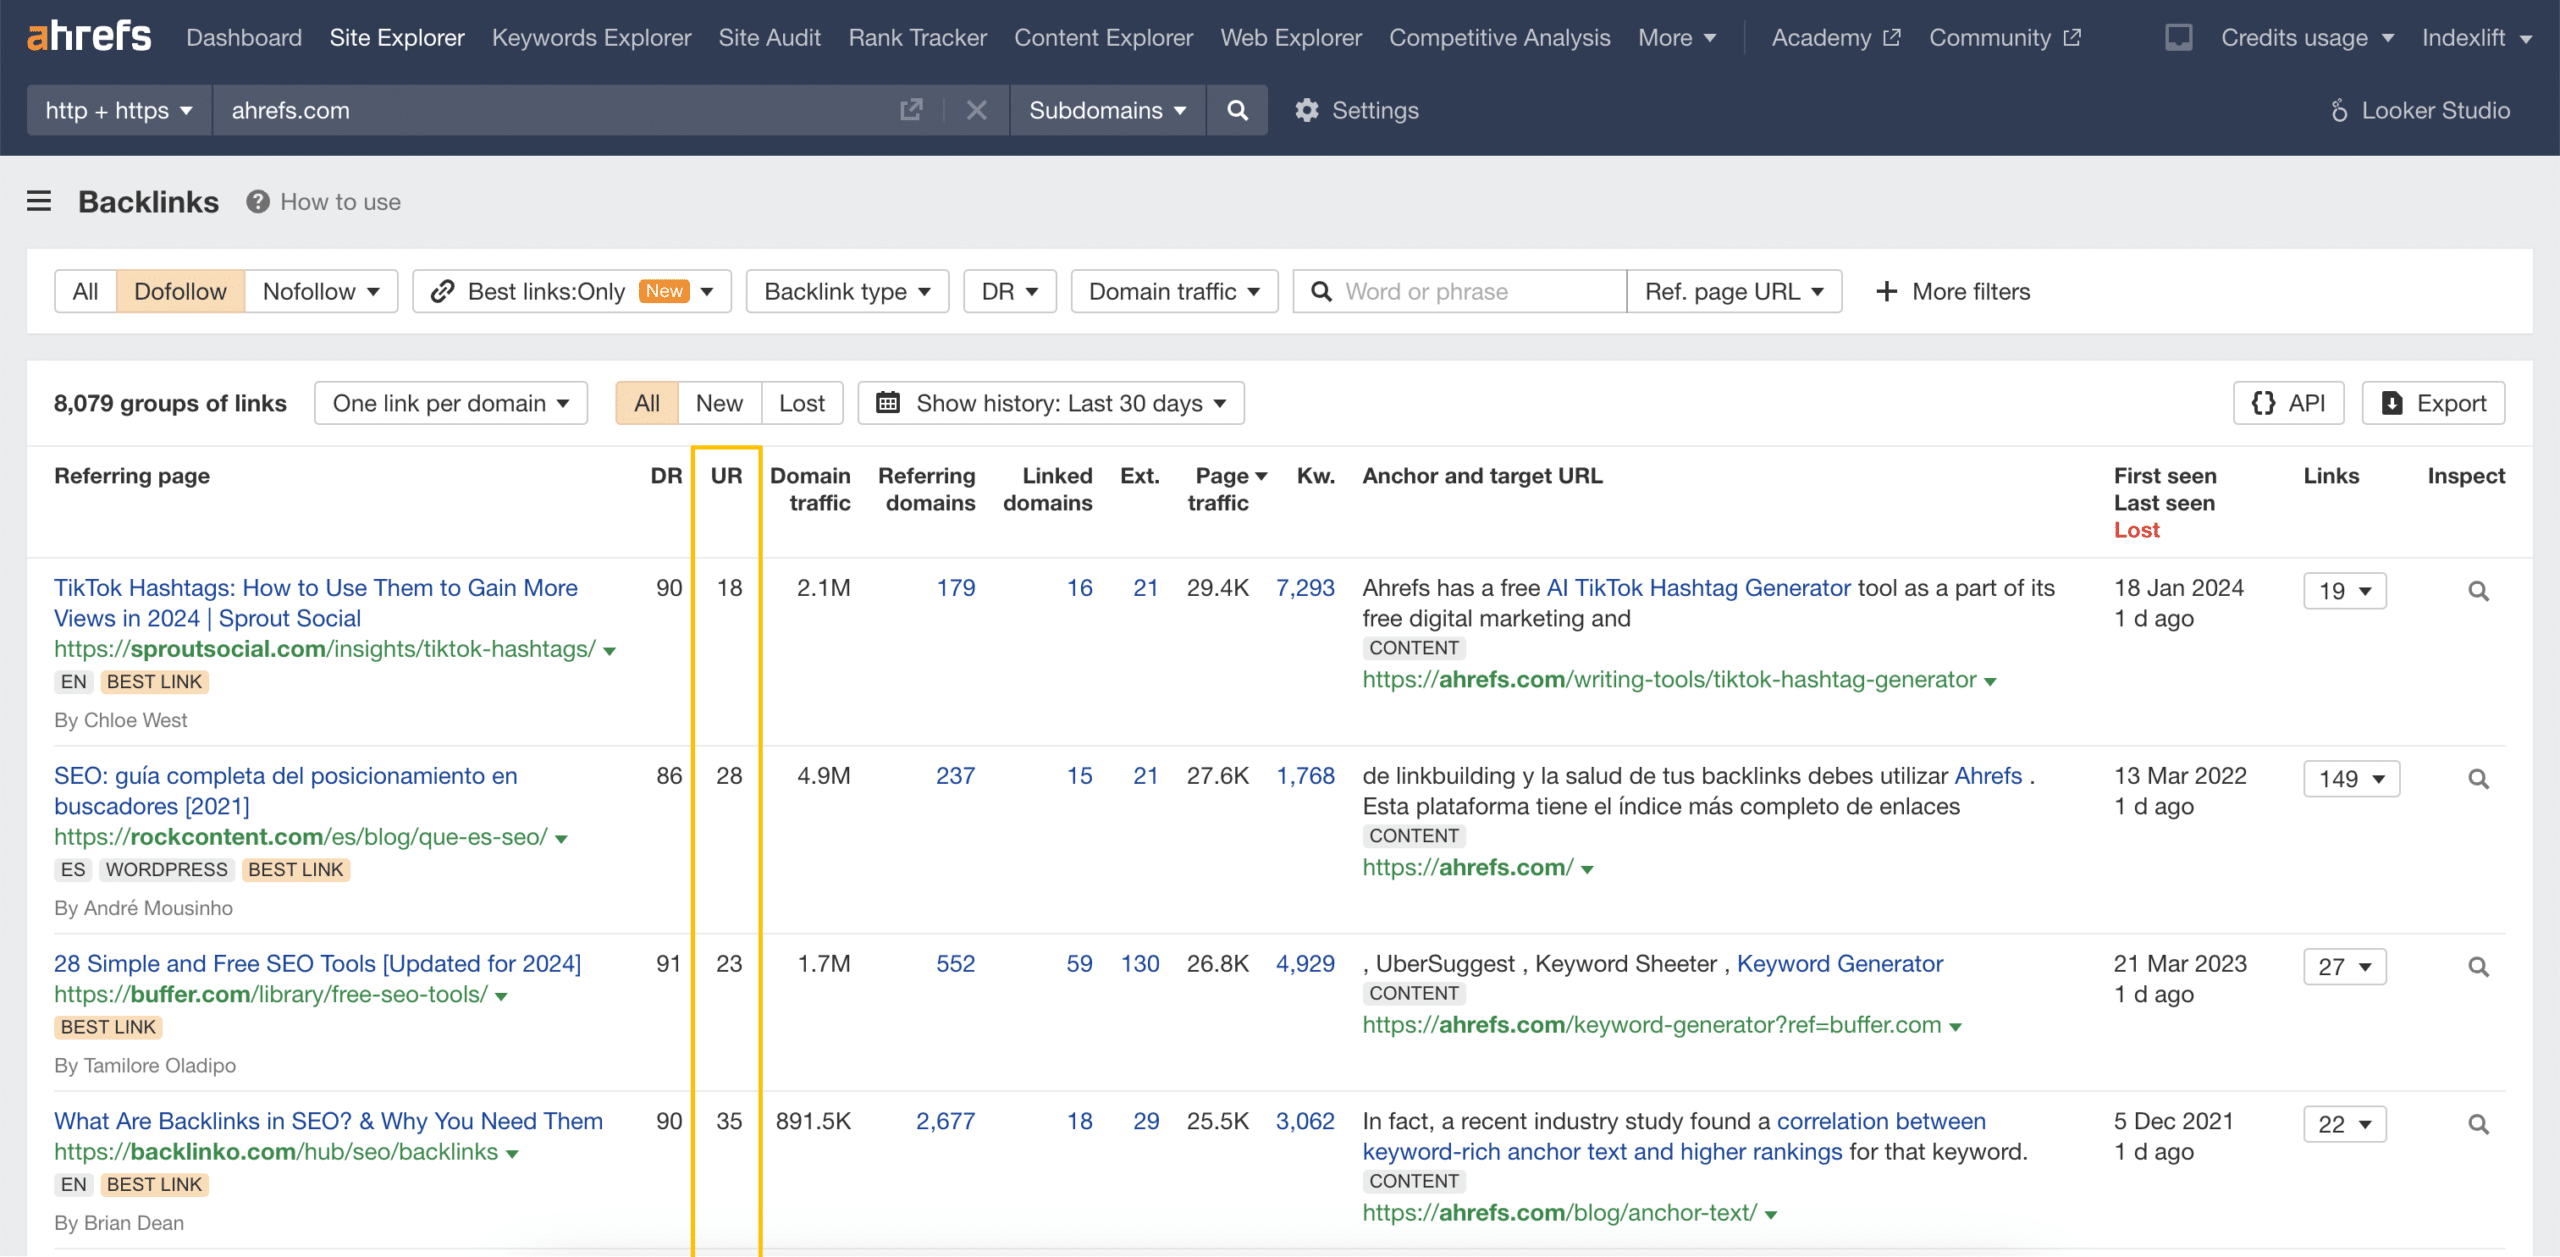Open the One link per domain dropdown

451,403
